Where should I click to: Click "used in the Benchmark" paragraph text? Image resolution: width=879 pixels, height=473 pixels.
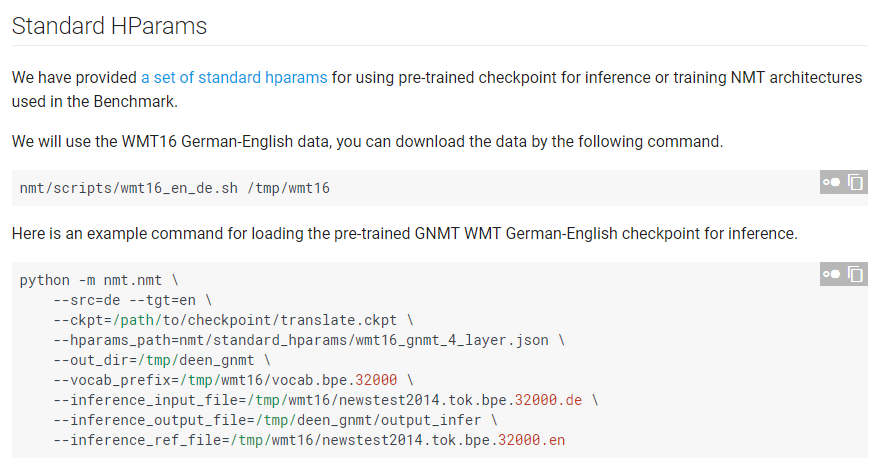point(96,101)
